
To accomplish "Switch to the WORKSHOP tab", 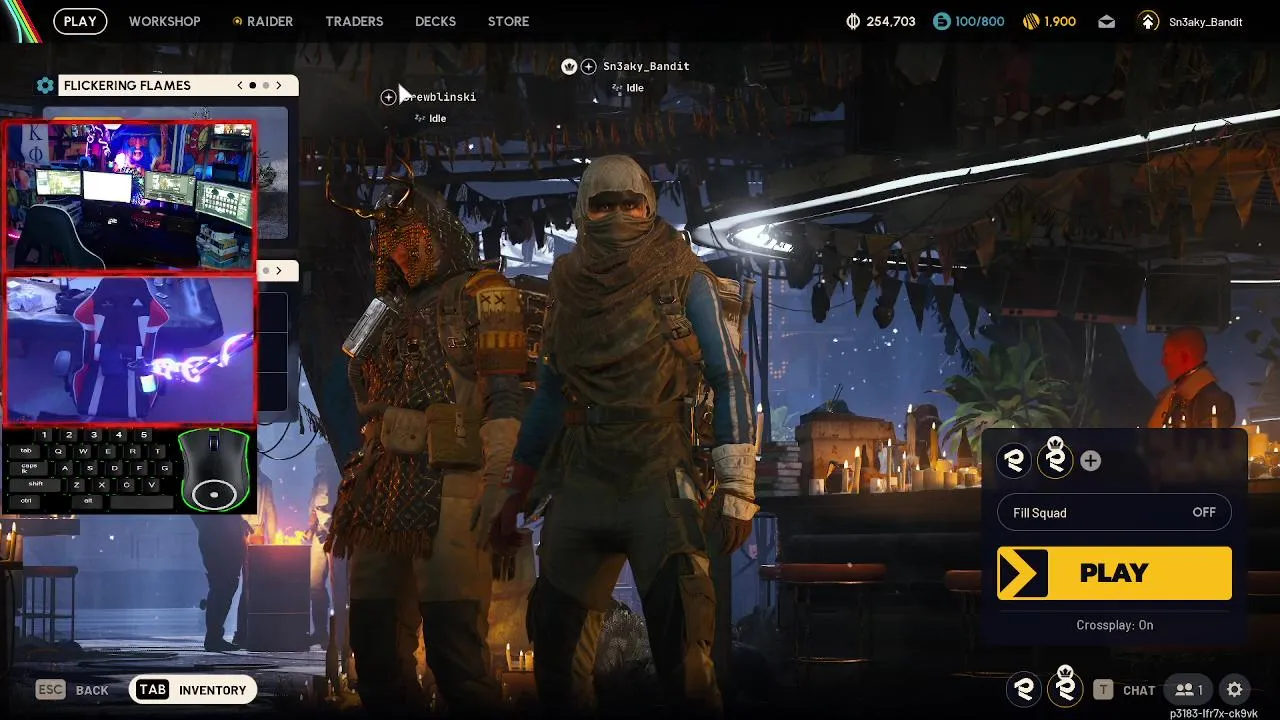I will 164,21.
